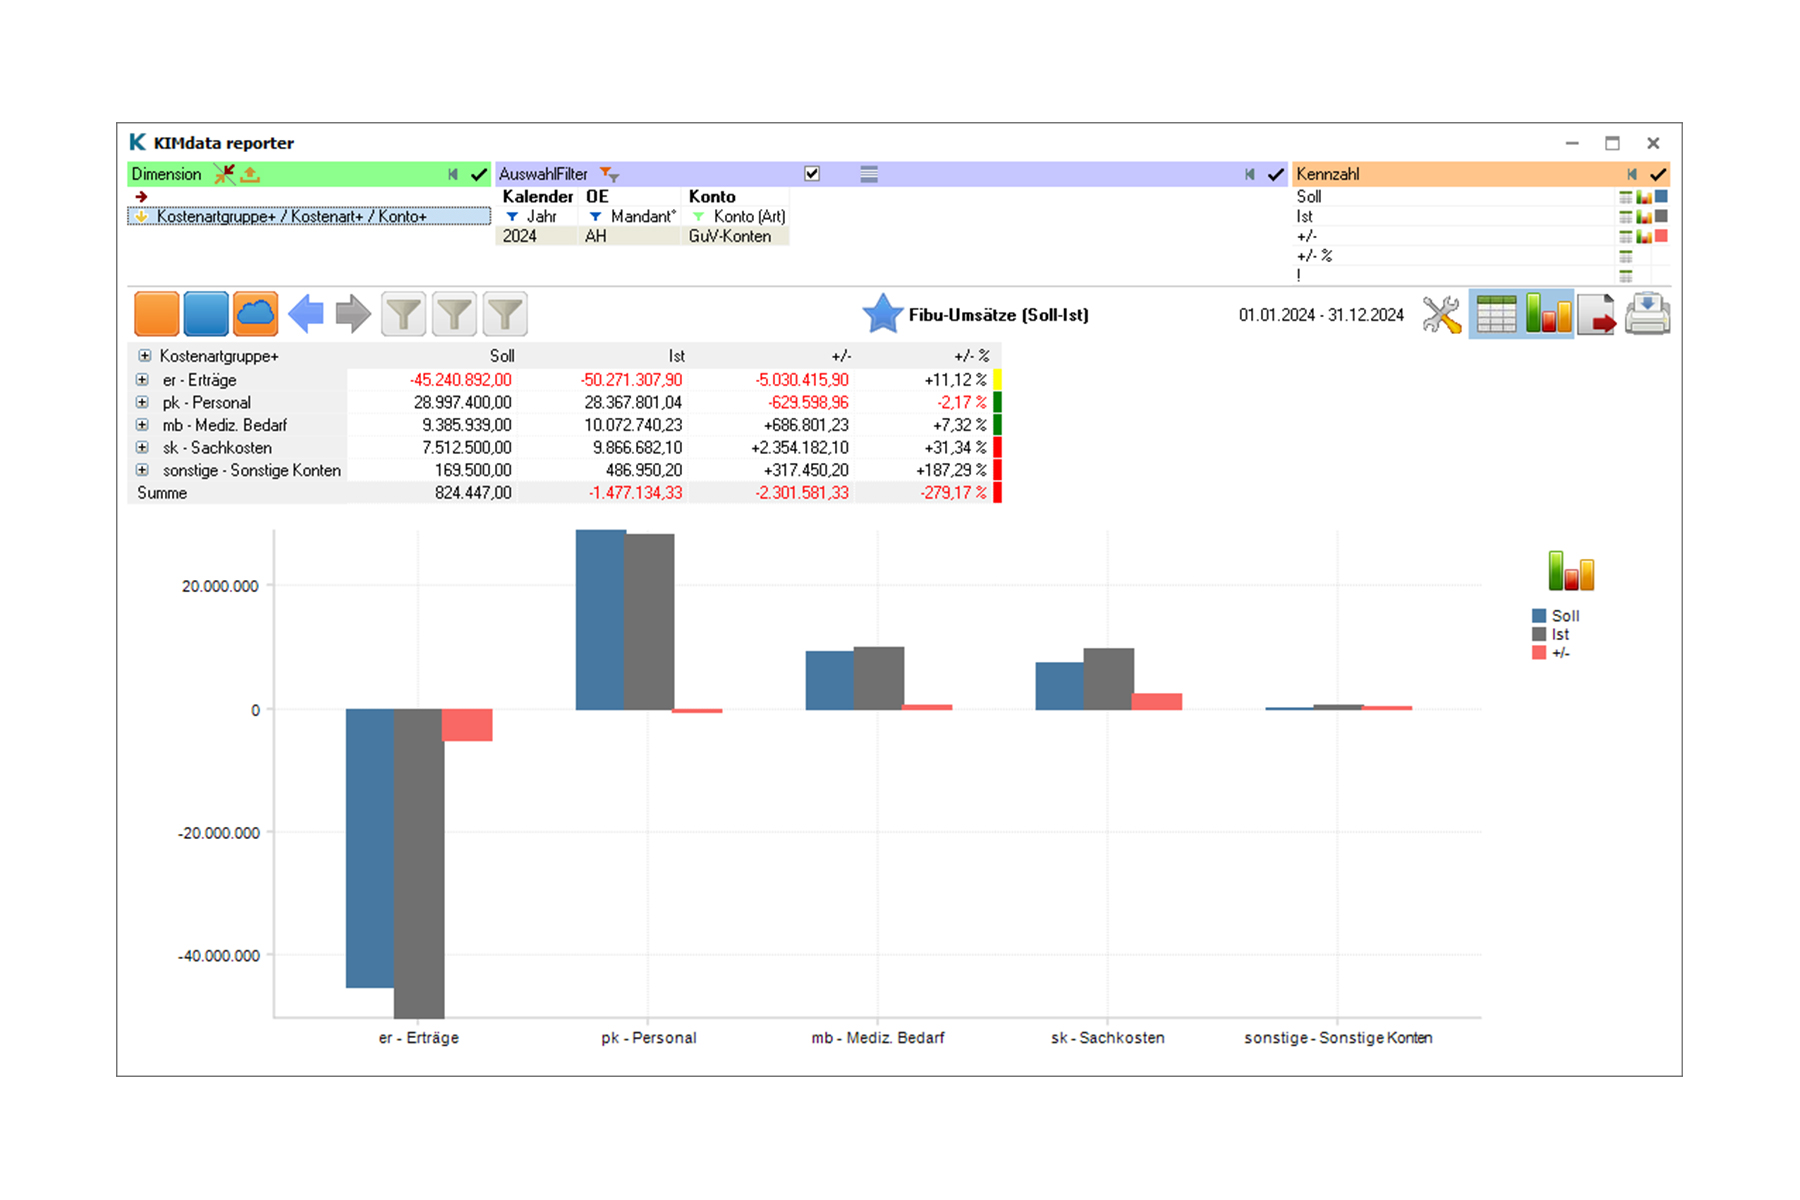This screenshot has width=1800, height=1200.
Task: Toggle the large bar chart view icon
Action: (x=1548, y=315)
